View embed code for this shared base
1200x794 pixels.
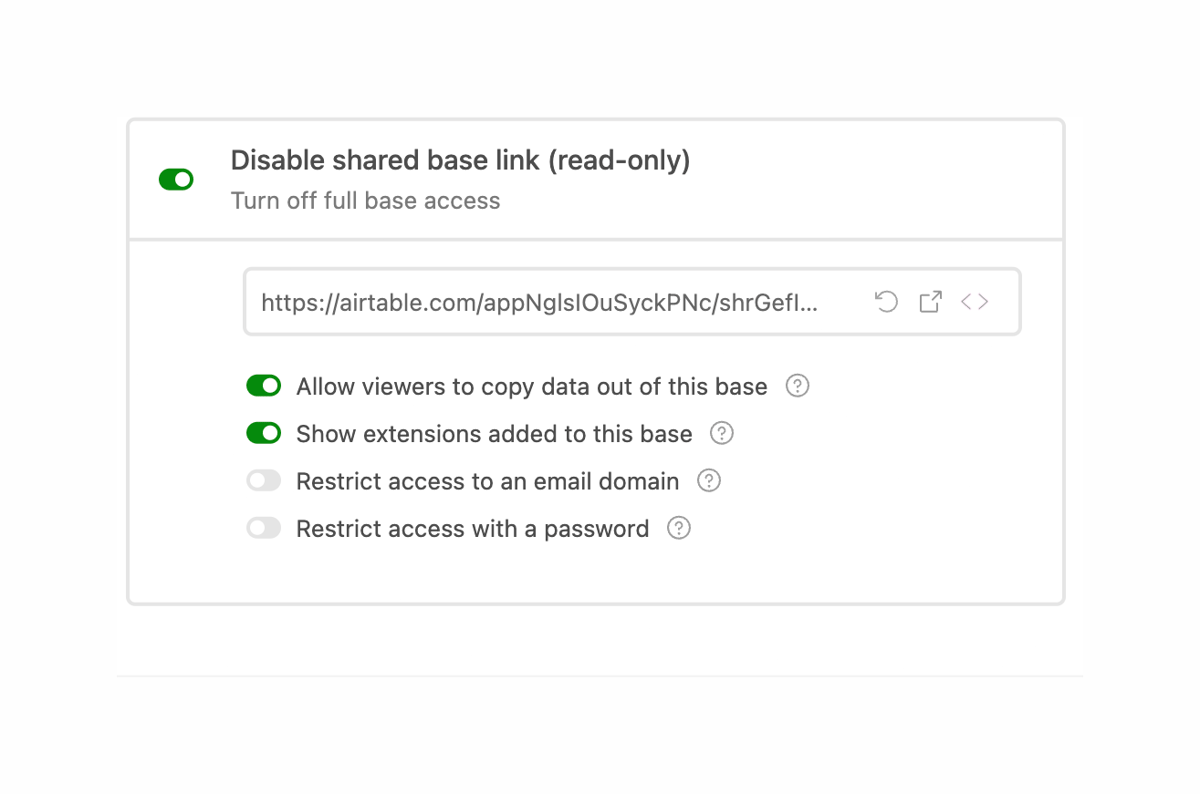pyautogui.click(x=974, y=301)
